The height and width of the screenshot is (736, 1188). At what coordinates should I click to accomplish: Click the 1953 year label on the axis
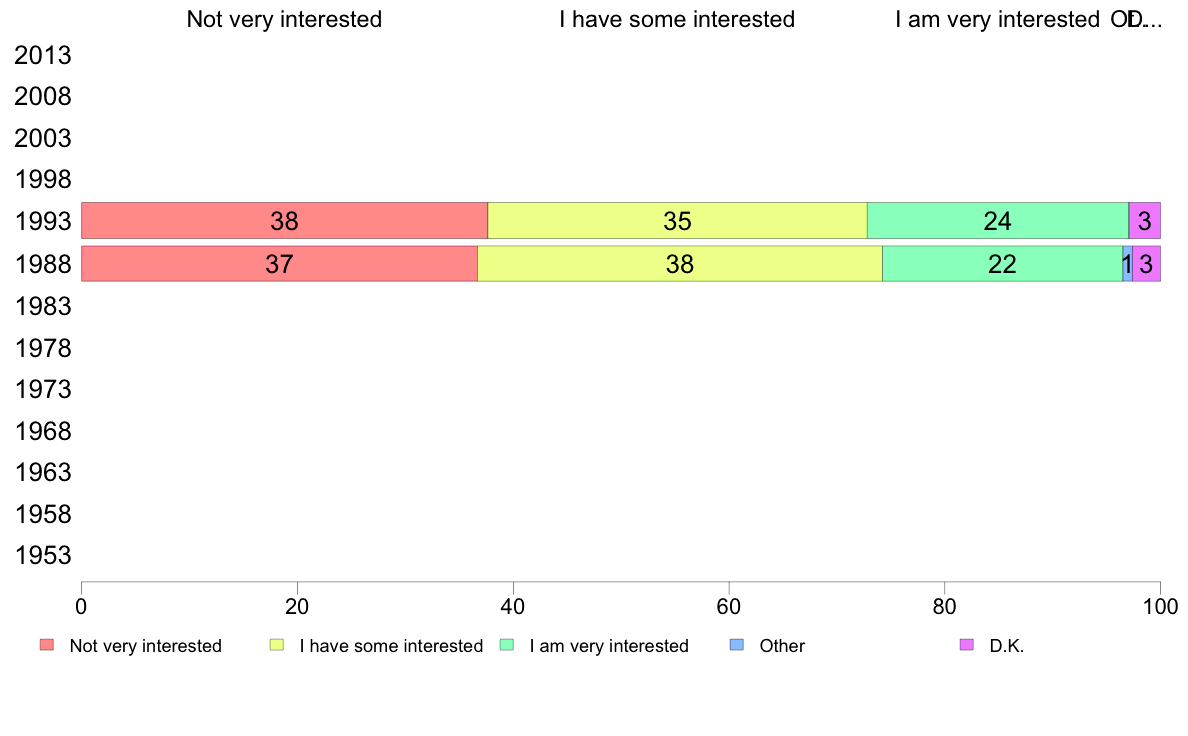pyautogui.click(x=43, y=556)
